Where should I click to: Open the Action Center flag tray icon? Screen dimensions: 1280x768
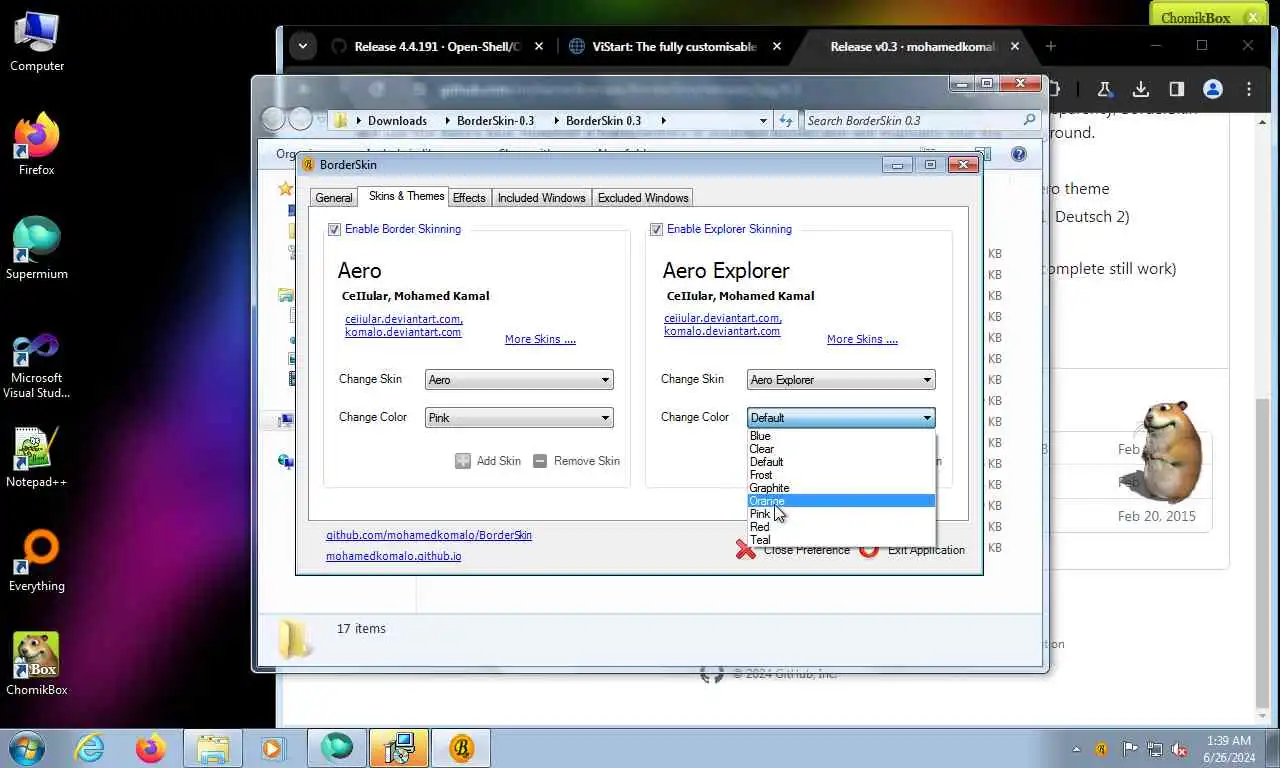click(1129, 748)
